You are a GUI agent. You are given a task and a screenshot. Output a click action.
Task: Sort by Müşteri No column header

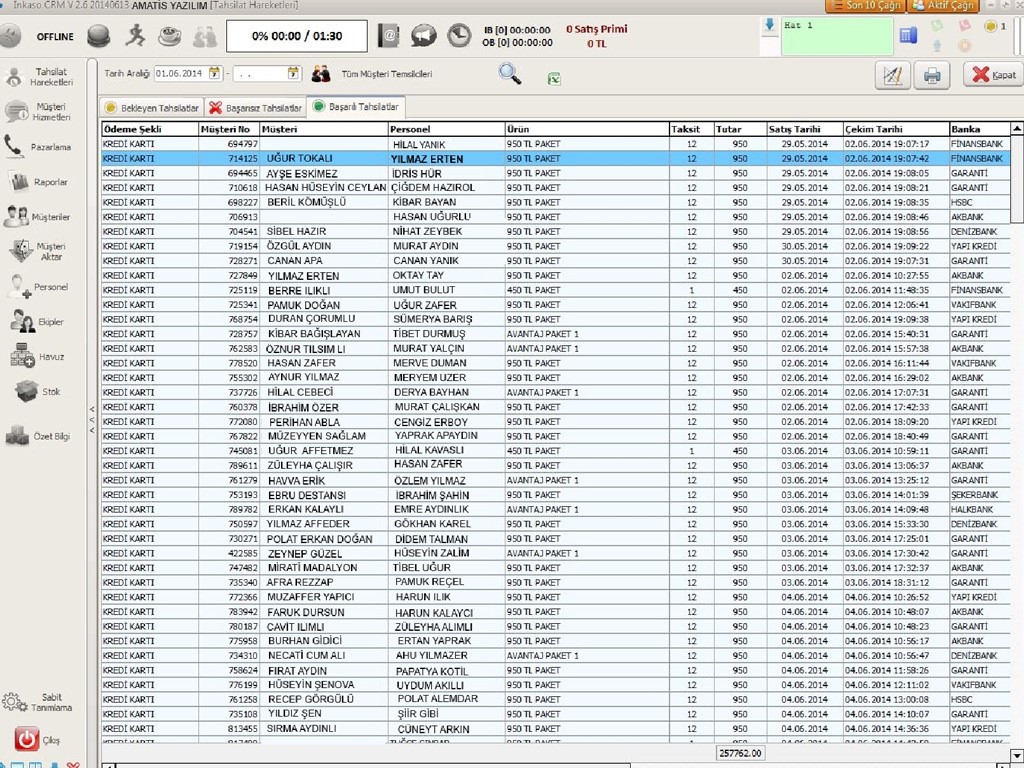coord(229,129)
